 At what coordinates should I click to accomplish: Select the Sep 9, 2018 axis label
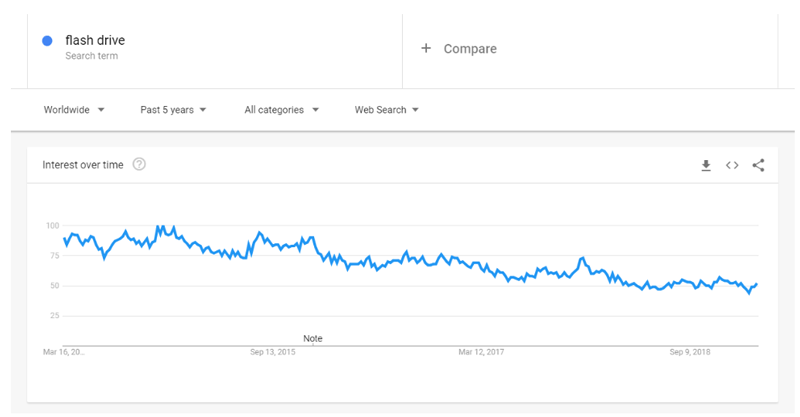[690, 352]
